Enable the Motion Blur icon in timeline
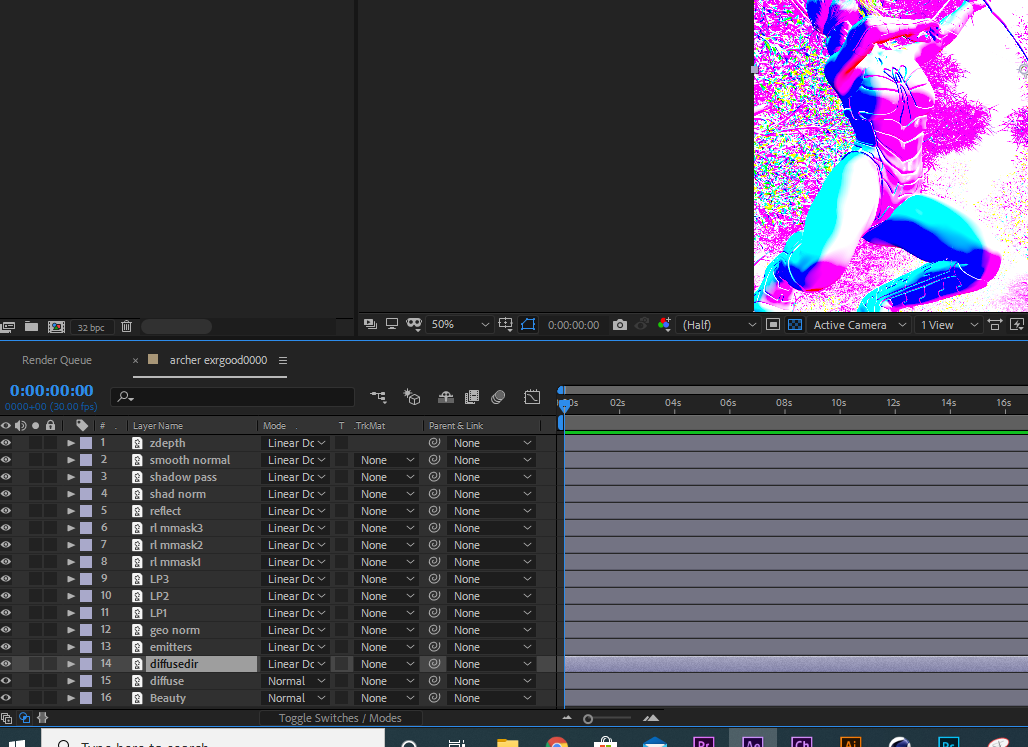1028x747 pixels. pos(498,397)
